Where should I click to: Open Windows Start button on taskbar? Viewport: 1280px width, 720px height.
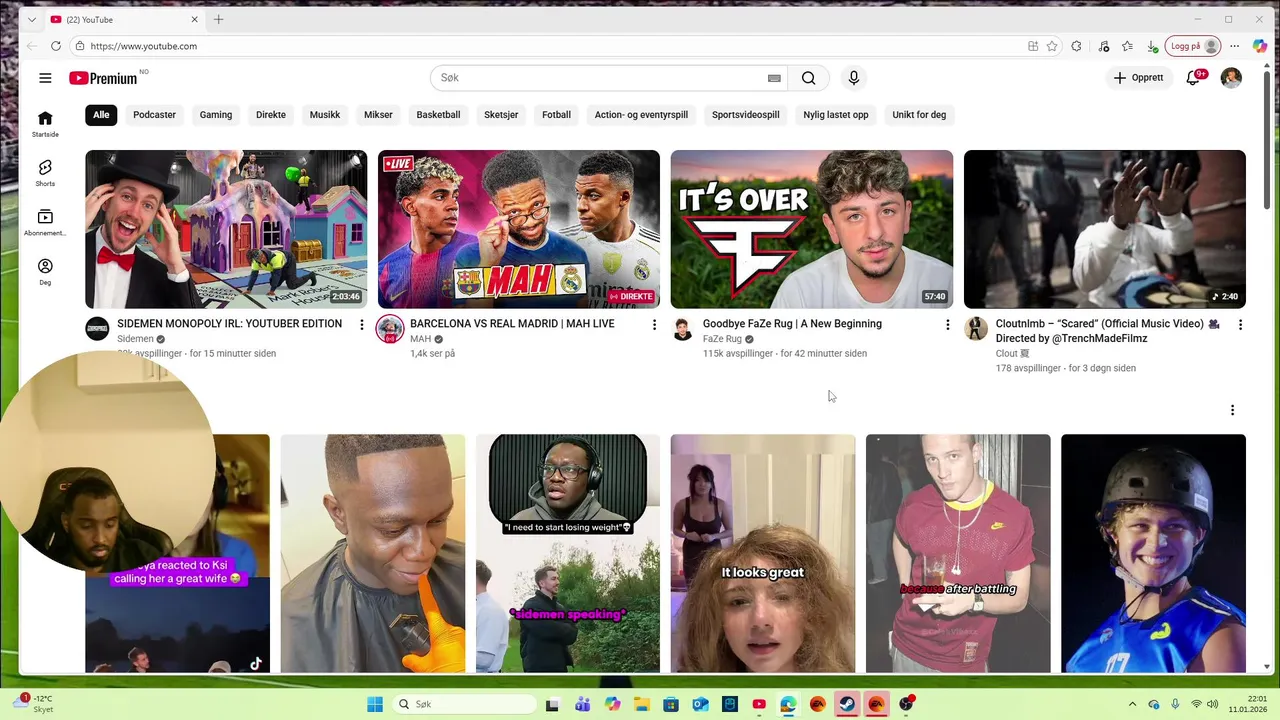375,704
